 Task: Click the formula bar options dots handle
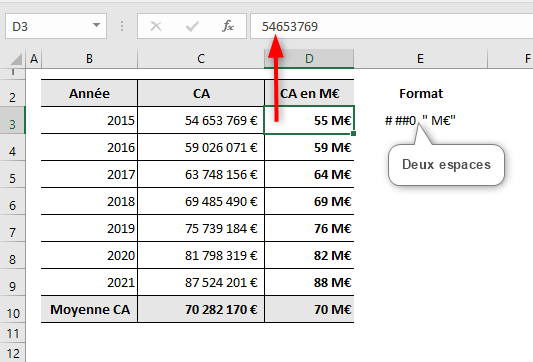coord(122,26)
